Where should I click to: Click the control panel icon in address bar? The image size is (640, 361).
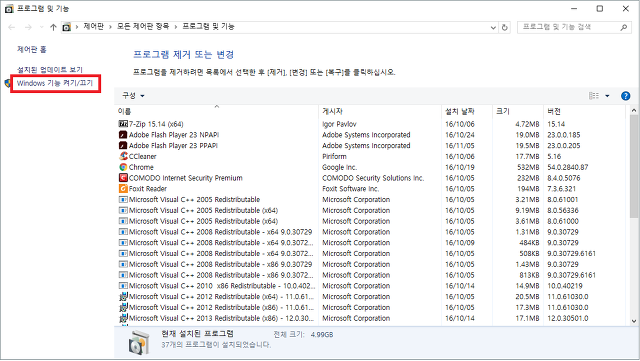66,27
